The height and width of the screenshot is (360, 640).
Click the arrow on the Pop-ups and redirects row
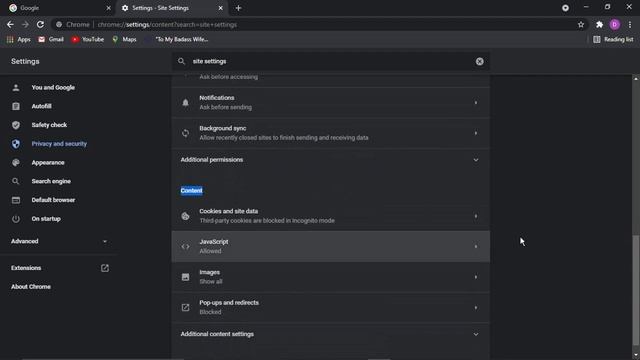click(x=476, y=307)
